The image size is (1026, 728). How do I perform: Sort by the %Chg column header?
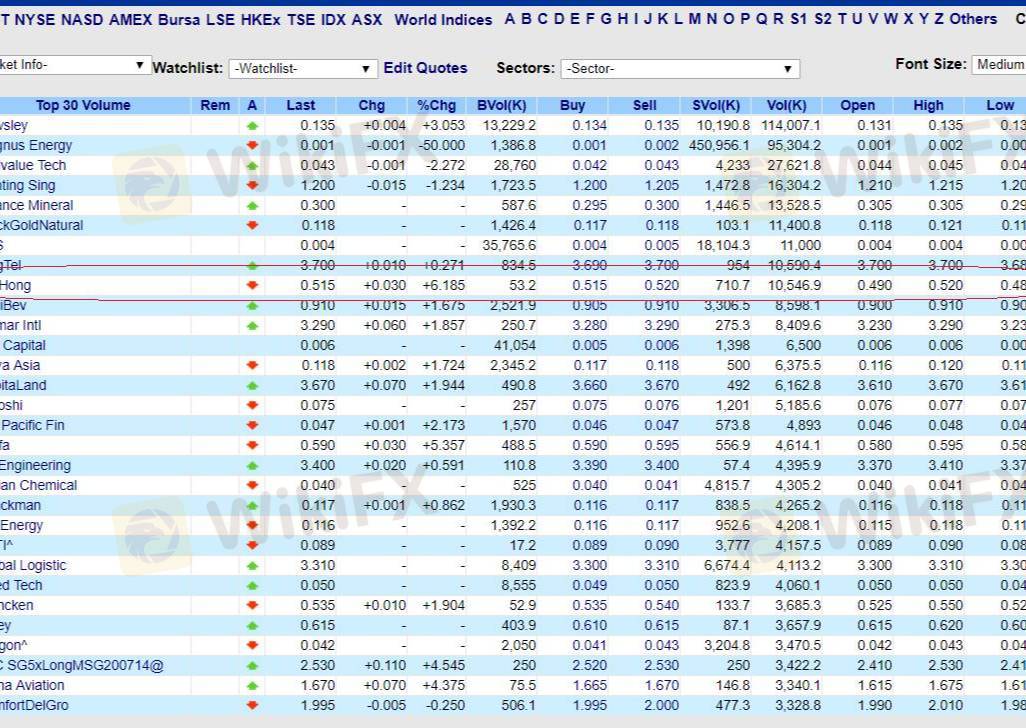(x=436, y=105)
